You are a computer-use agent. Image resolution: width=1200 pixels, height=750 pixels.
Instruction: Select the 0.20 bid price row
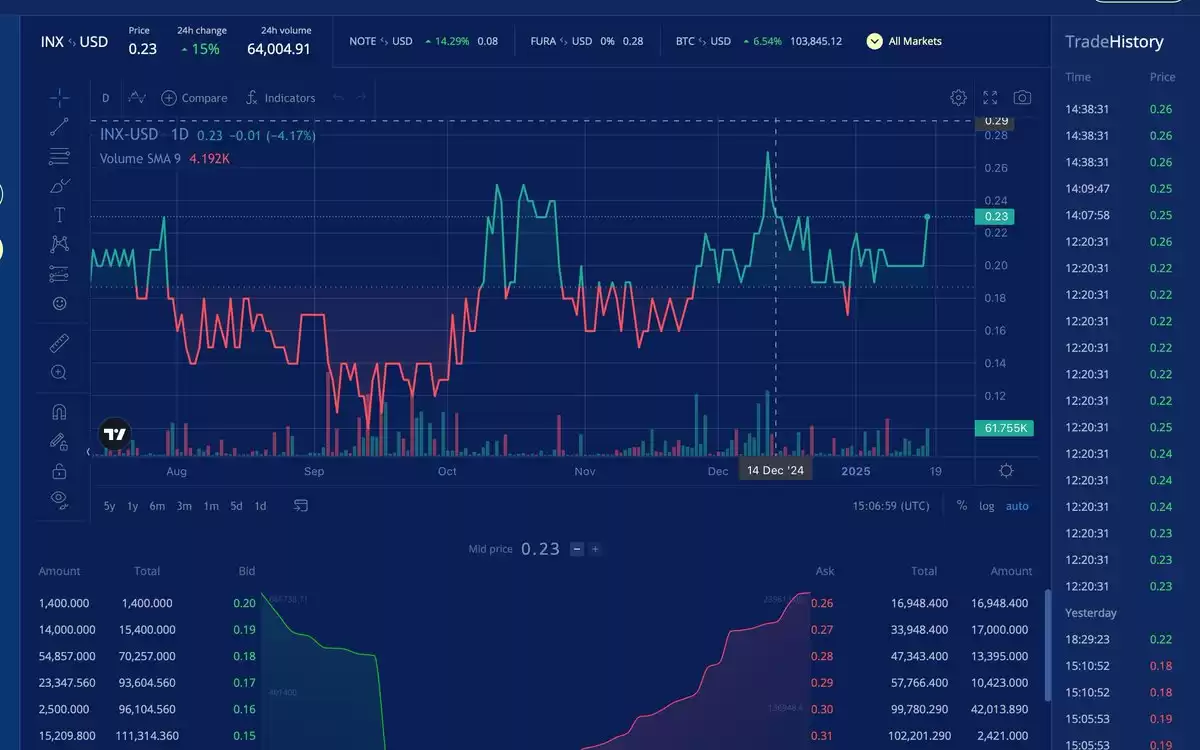(x=147, y=603)
